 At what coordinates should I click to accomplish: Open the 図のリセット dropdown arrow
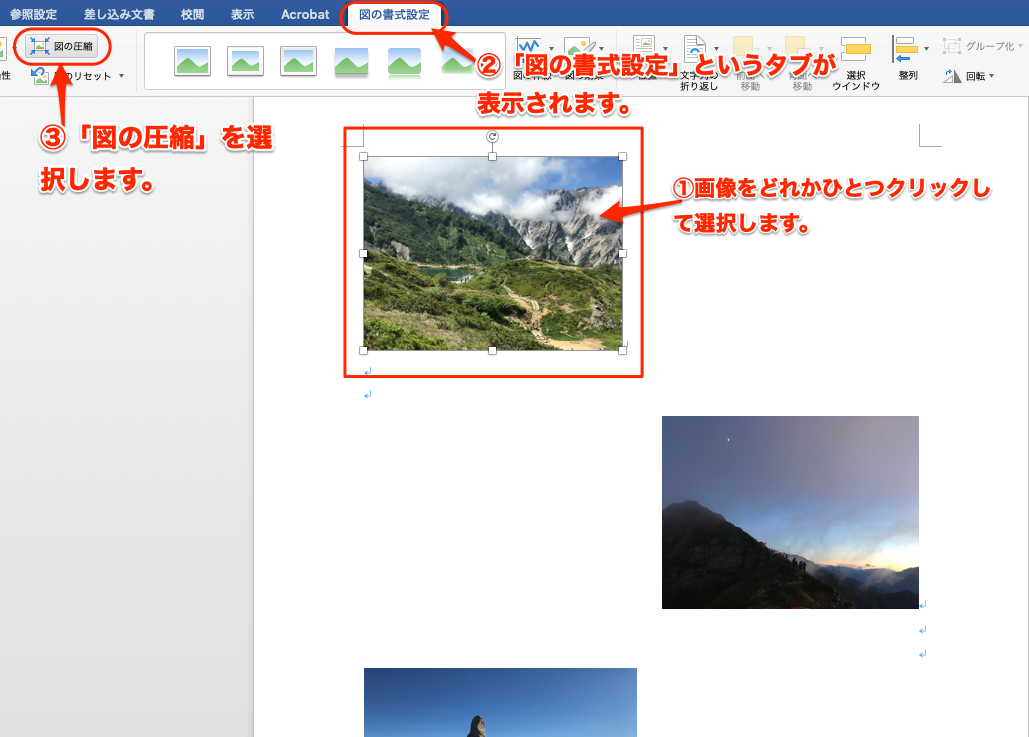point(121,76)
